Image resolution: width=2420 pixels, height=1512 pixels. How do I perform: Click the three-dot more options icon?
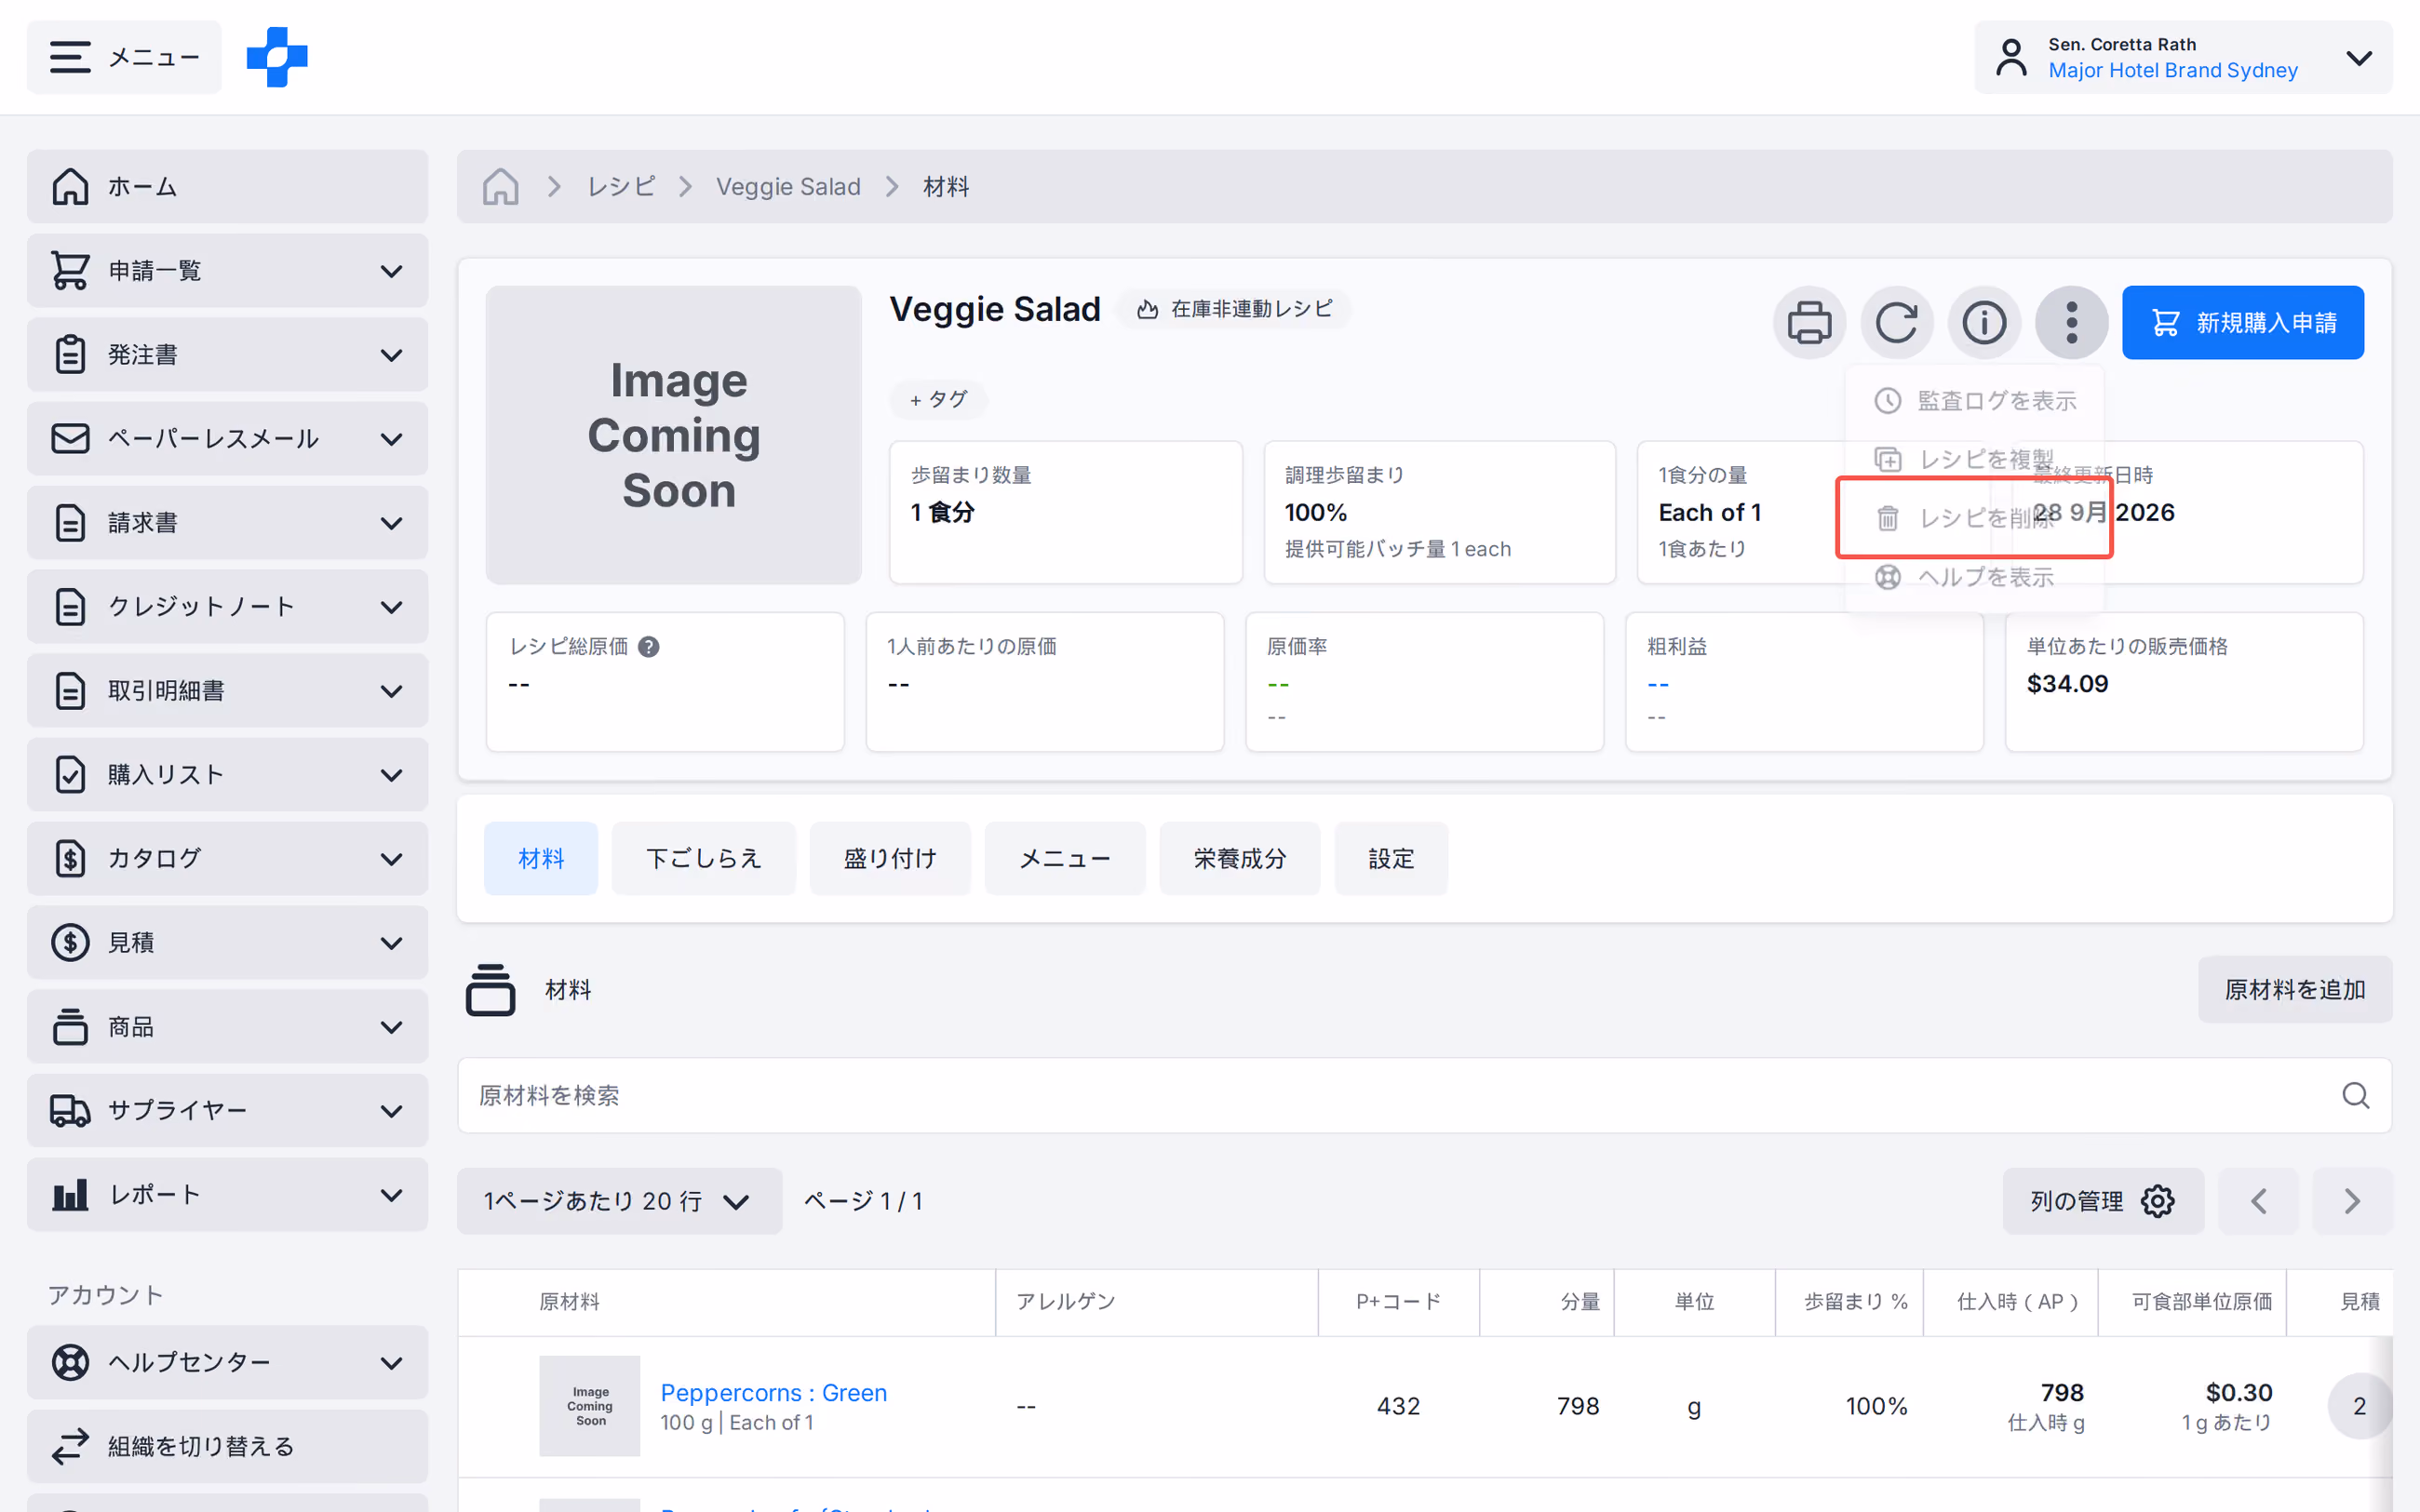pos(2071,322)
